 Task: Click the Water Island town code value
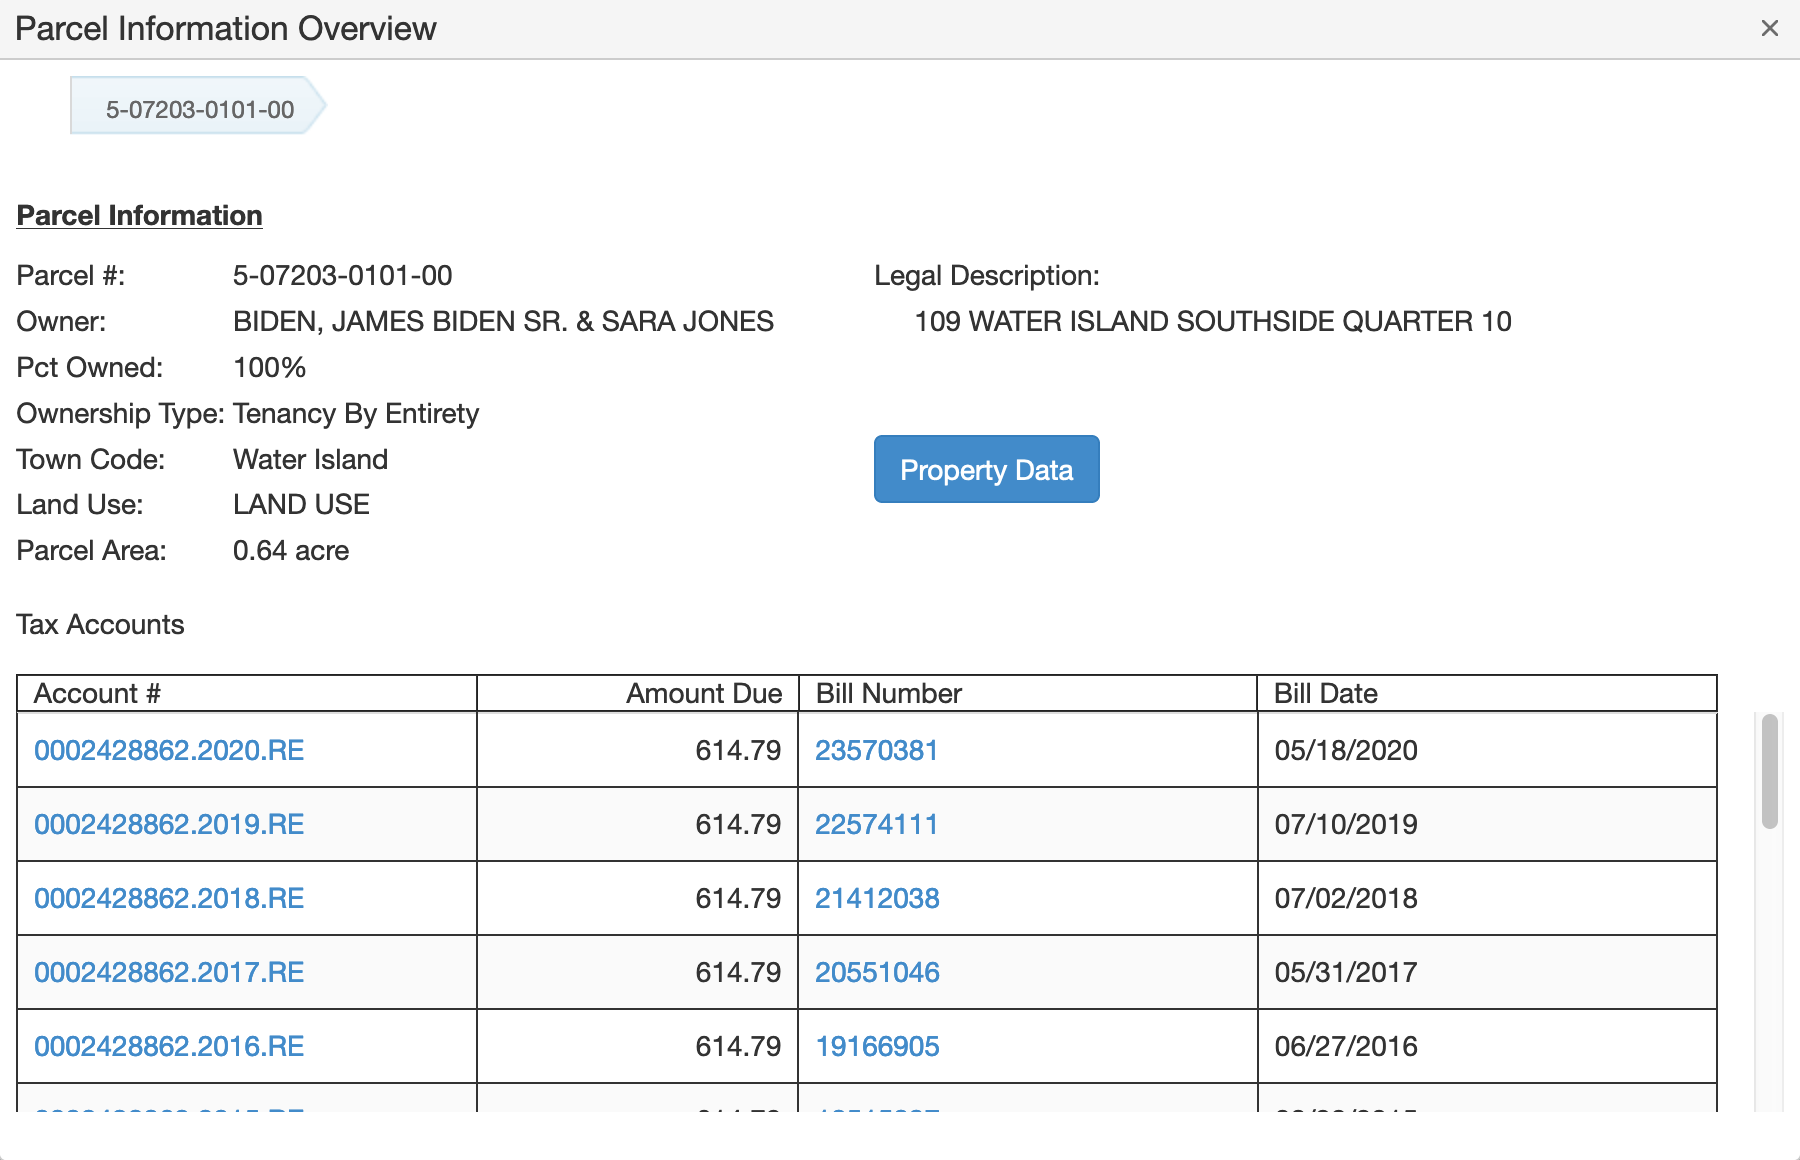coord(310,459)
